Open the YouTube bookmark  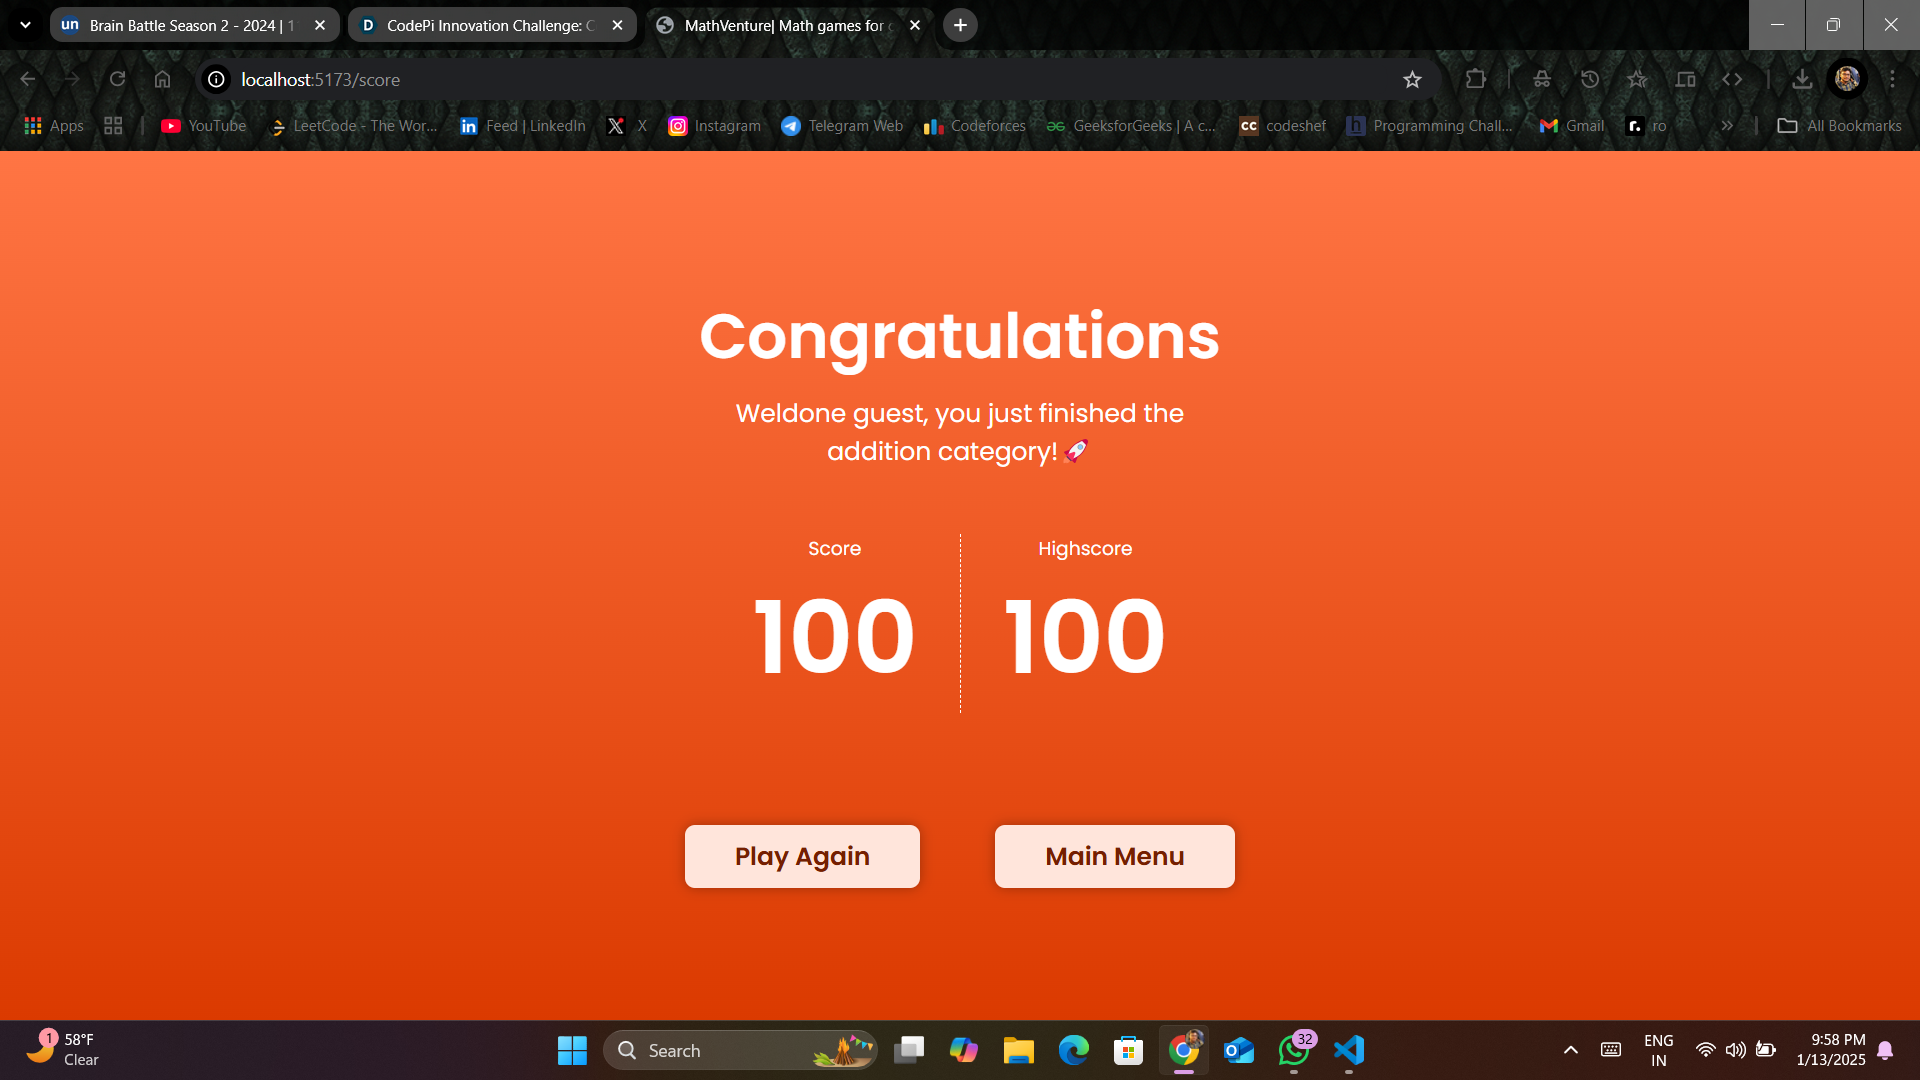[x=204, y=126]
